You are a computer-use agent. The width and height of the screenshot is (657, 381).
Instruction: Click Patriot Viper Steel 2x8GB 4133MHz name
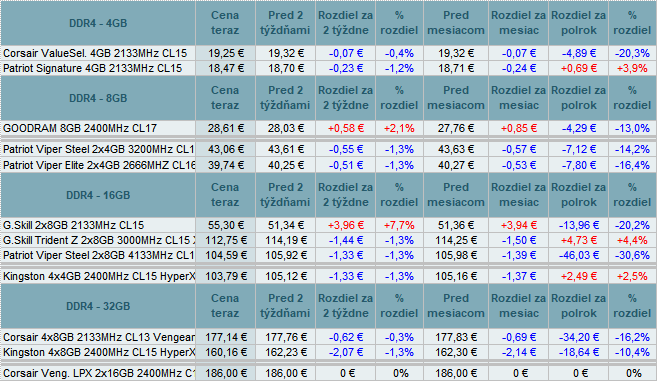[98, 255]
